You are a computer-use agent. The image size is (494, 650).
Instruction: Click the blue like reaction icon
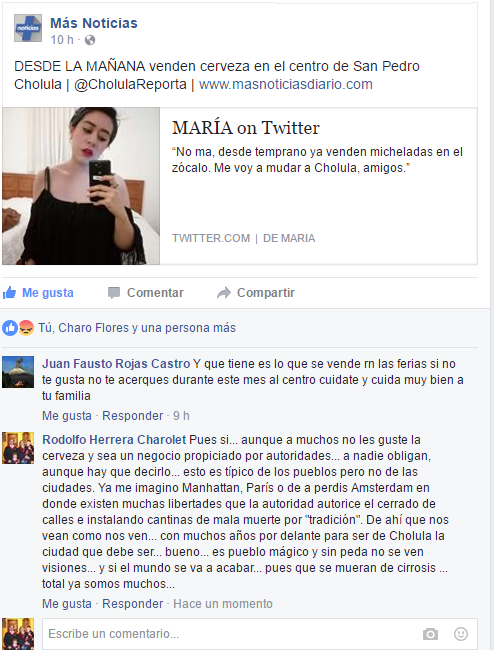(10, 328)
